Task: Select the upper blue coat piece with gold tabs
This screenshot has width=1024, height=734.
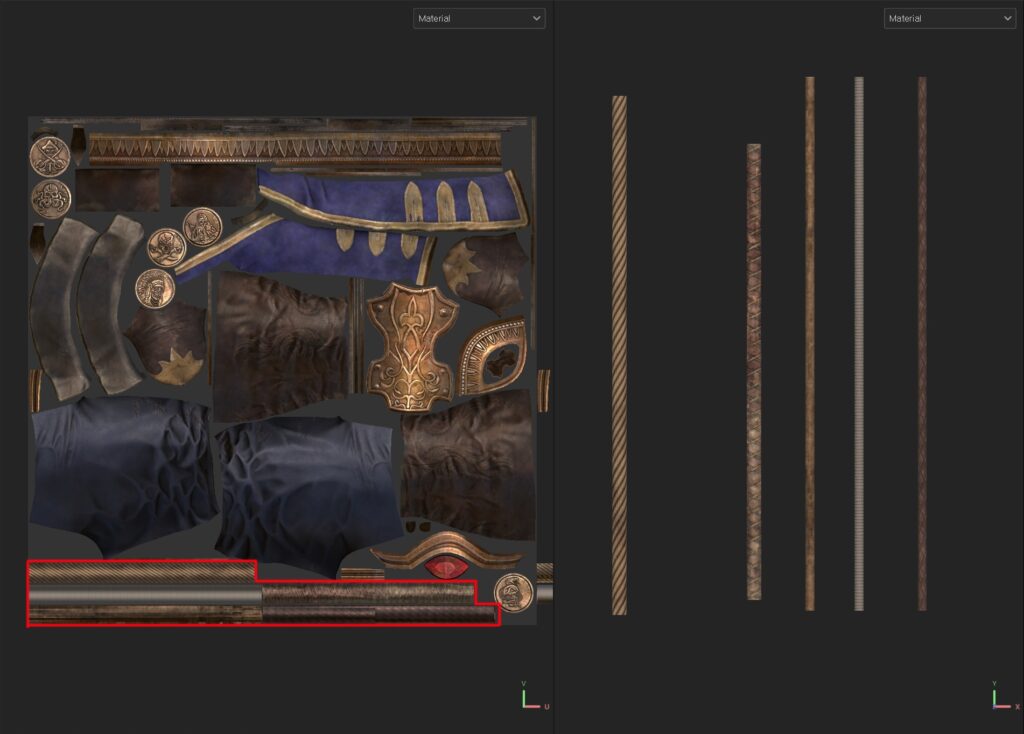Action: [392, 200]
